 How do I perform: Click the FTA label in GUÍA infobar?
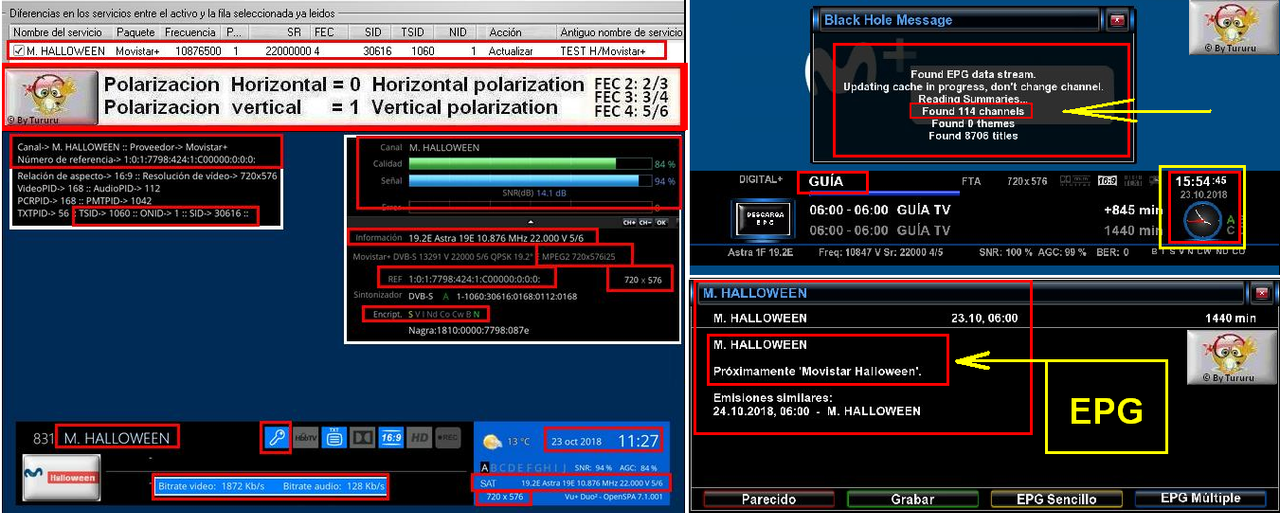coord(971,182)
